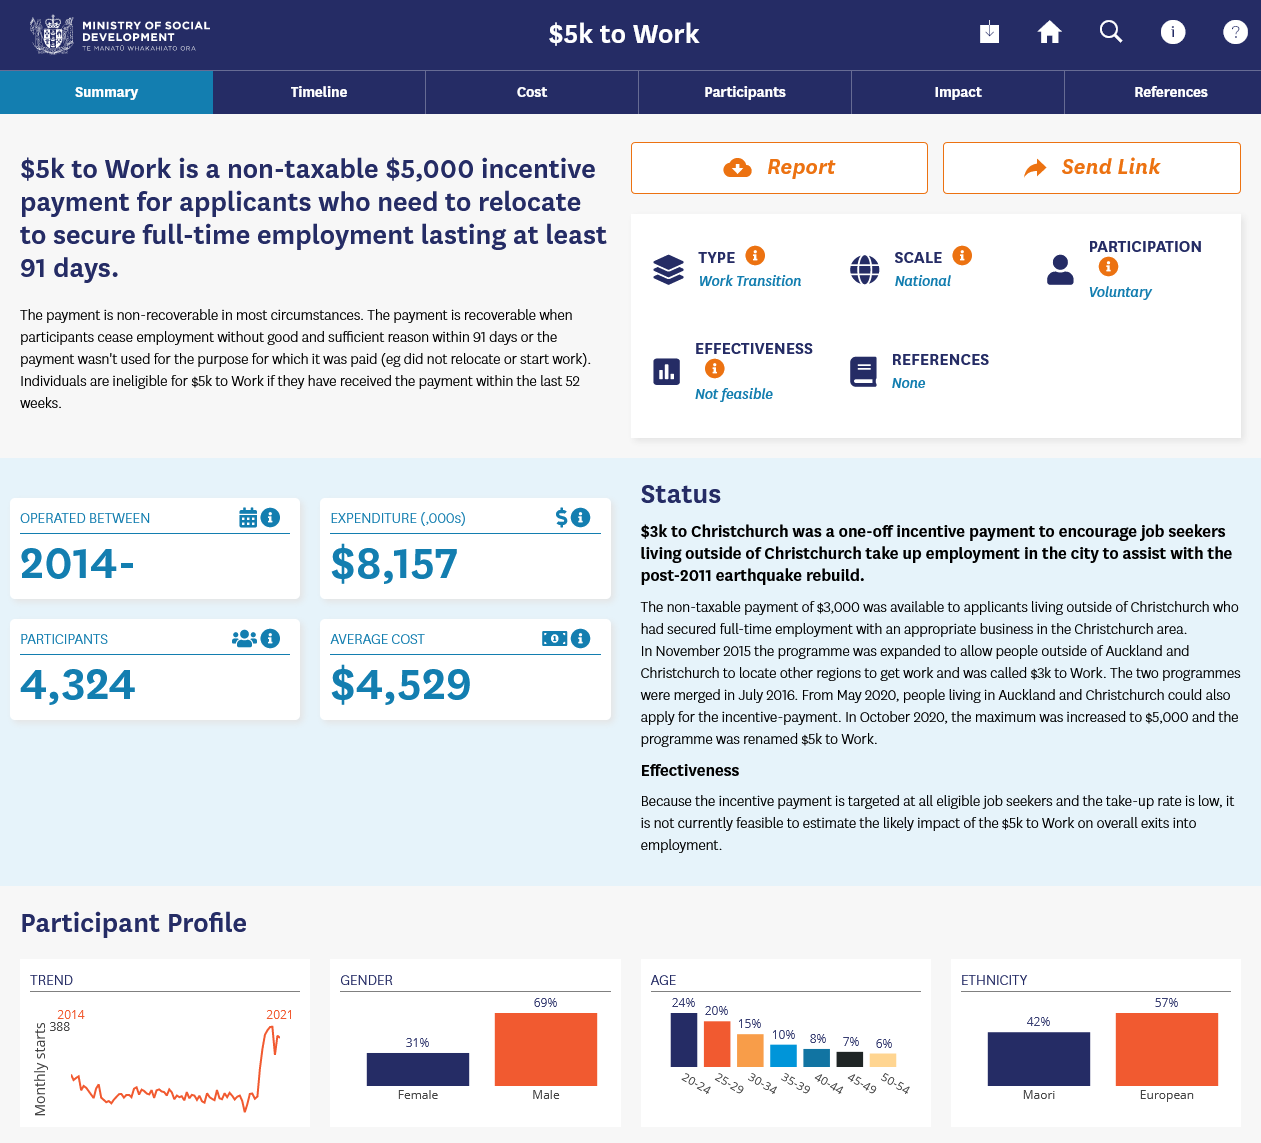Click the Send Link button
Screen dimensions: 1261x1143
[1091, 168]
